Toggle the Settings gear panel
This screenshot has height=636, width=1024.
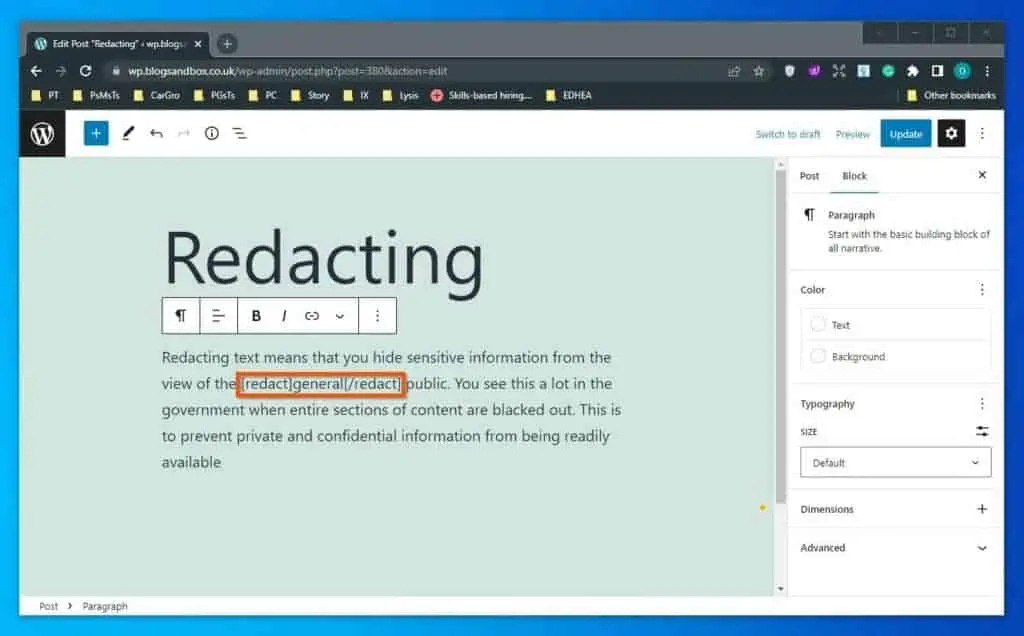tap(952, 134)
